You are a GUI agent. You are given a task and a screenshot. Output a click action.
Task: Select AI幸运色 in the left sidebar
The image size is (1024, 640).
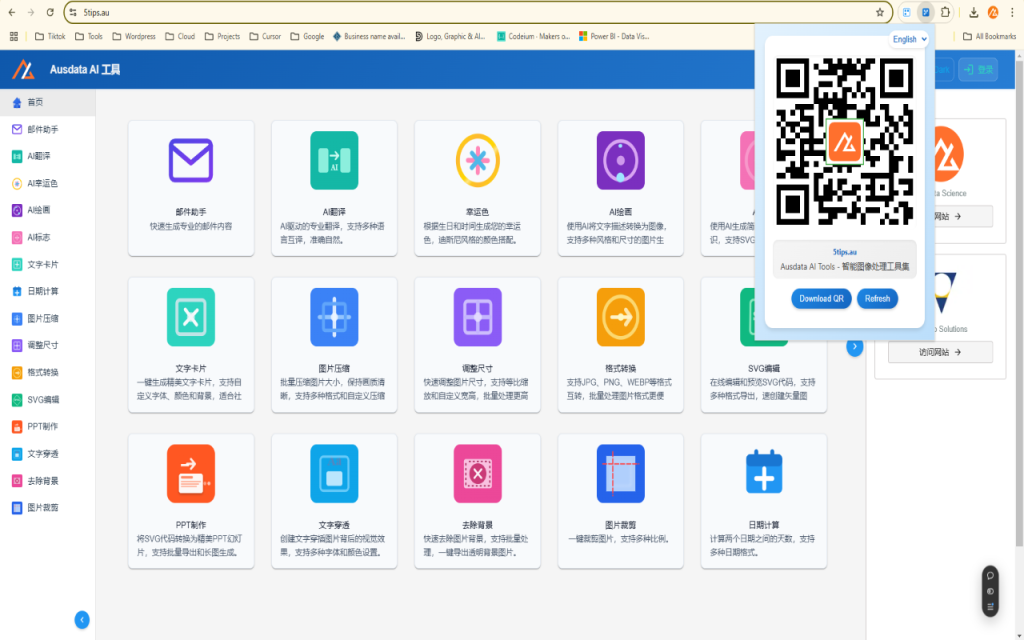48,184
